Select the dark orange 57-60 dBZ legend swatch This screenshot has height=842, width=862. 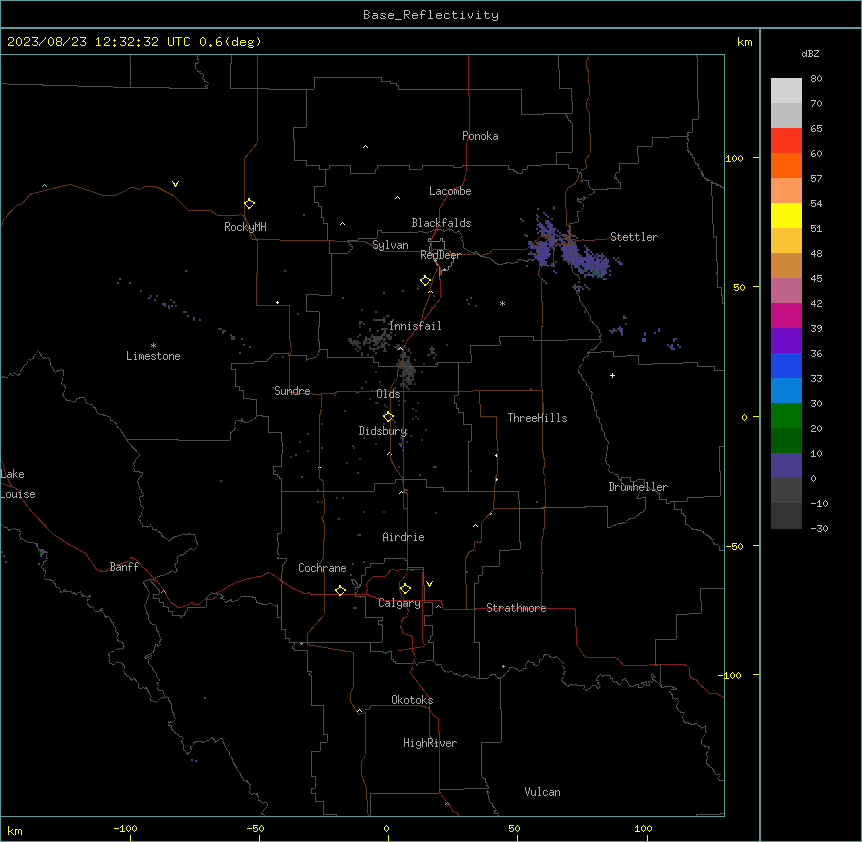(786, 165)
